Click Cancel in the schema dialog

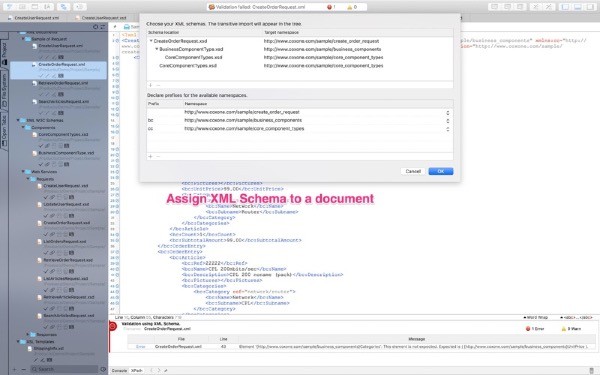(x=413, y=171)
